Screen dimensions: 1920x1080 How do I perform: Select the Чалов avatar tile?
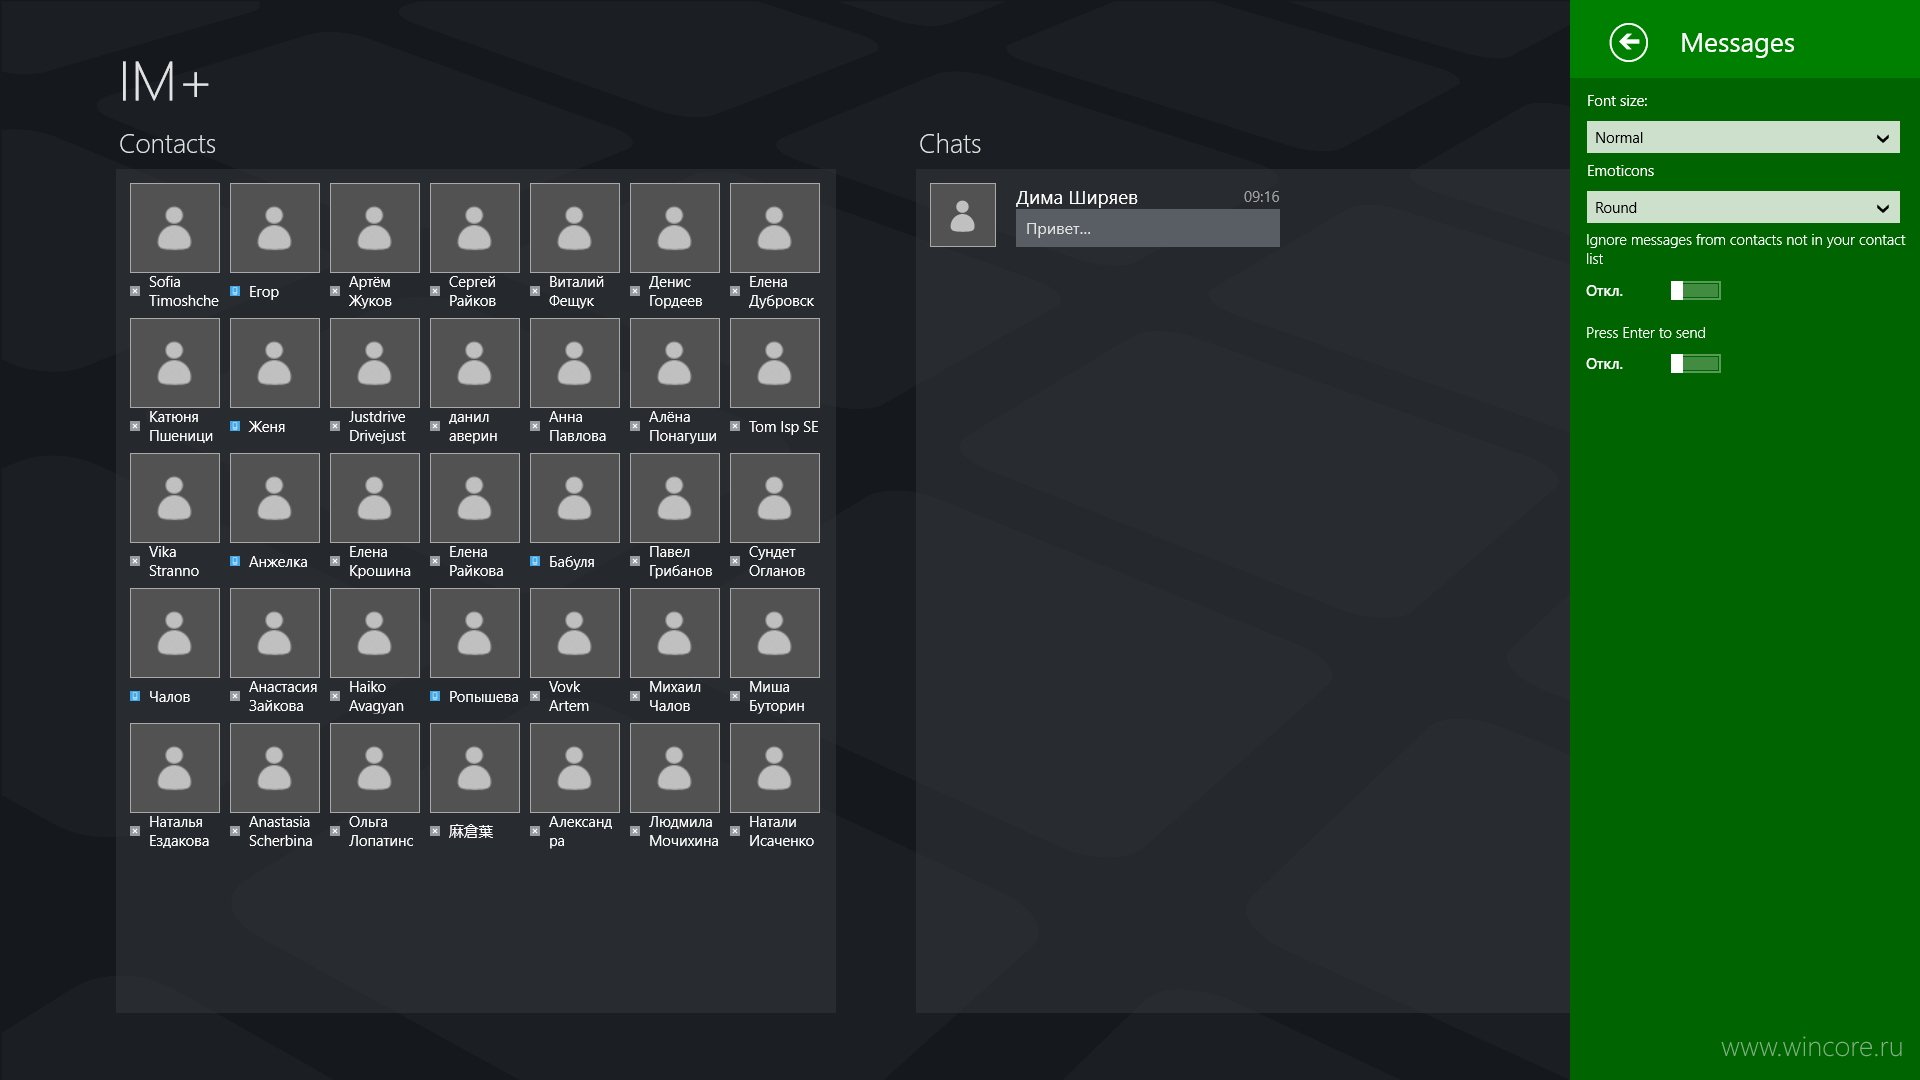coord(175,633)
